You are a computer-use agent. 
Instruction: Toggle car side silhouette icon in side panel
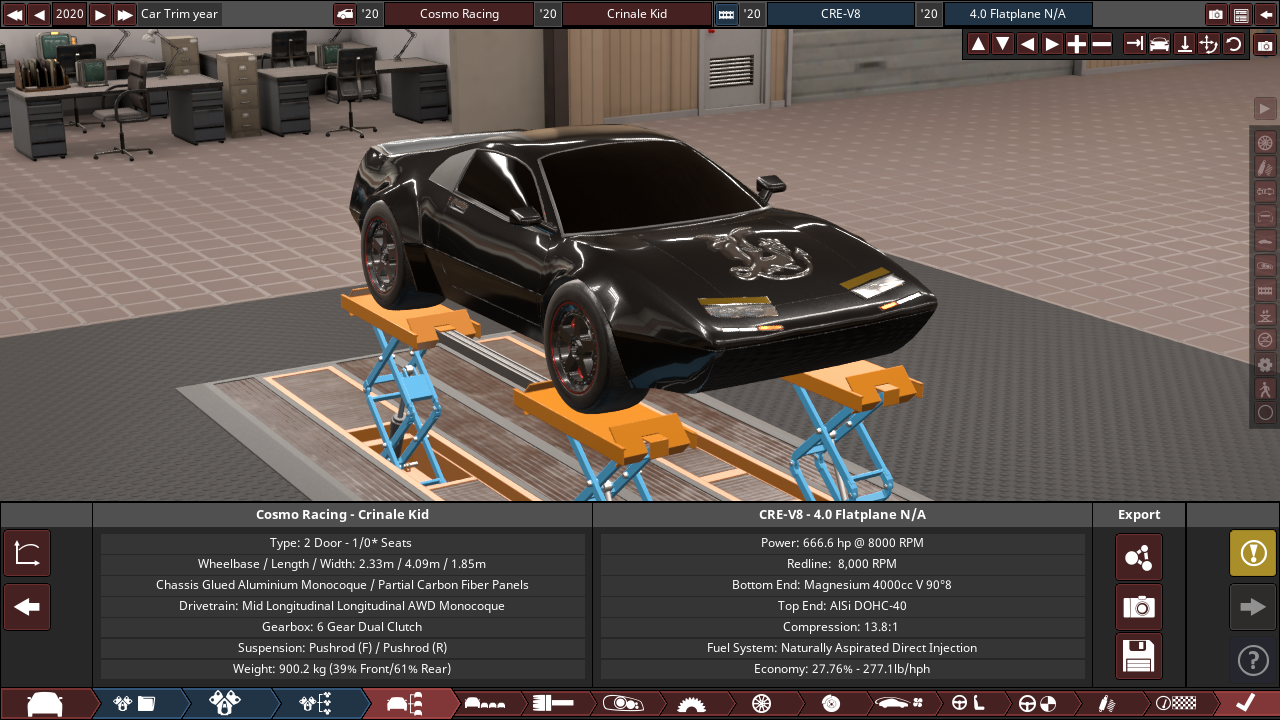(x=1265, y=241)
